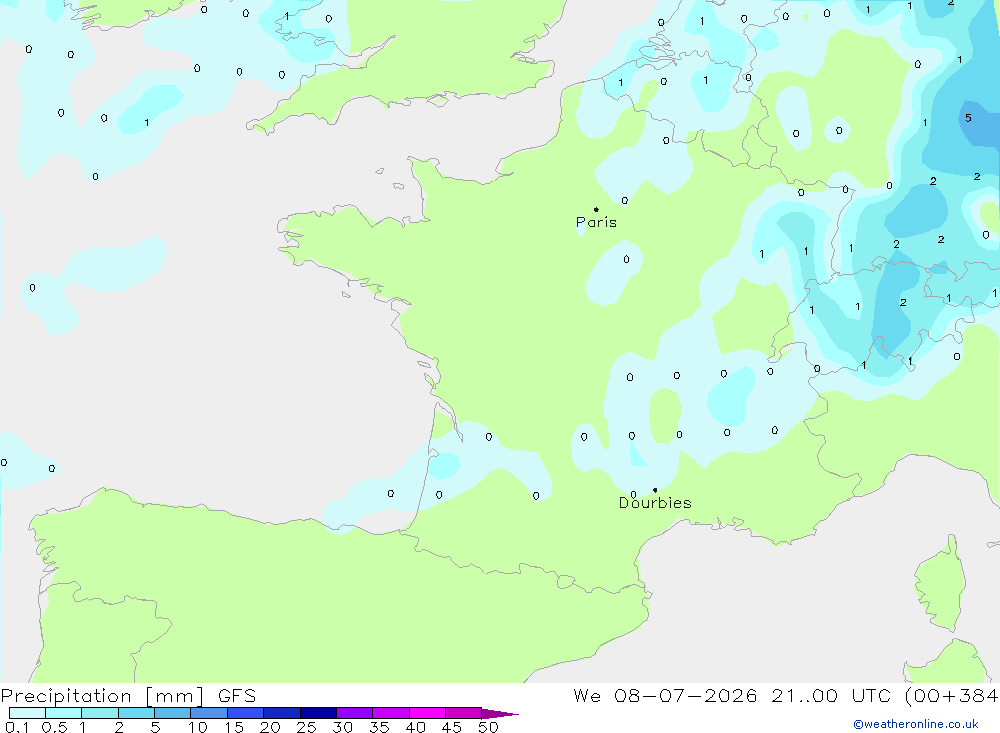Select the 10–15 mm legend color swatch
The width and height of the screenshot is (1000, 733).
[x=209, y=713]
